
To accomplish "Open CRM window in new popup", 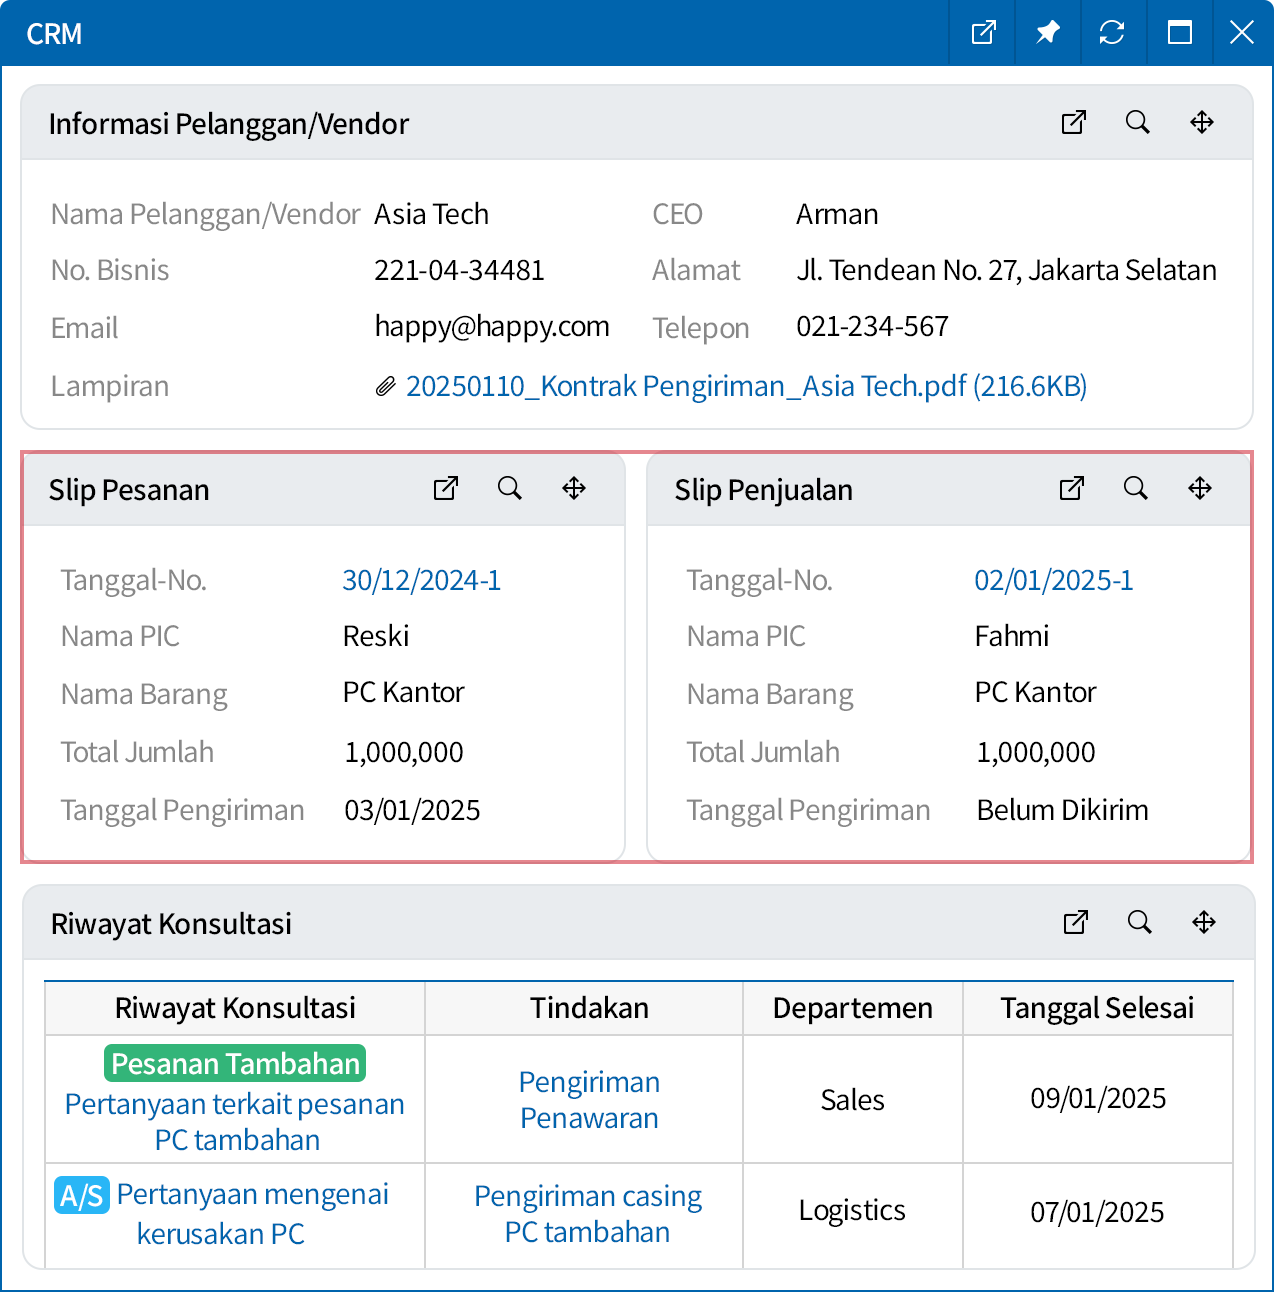I will point(984,33).
